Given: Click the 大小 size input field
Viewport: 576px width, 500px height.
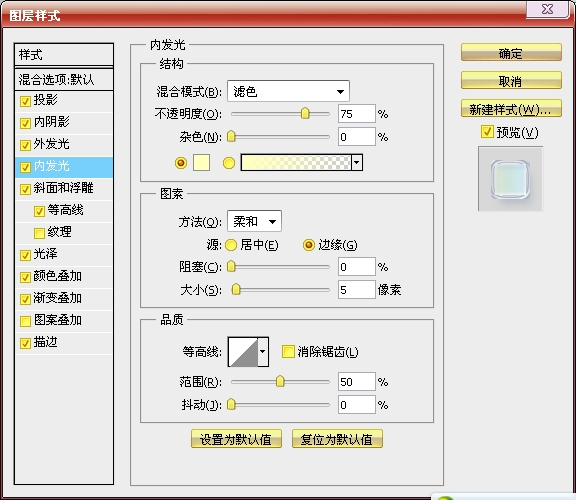Looking at the screenshot, I should pyautogui.click(x=357, y=290).
